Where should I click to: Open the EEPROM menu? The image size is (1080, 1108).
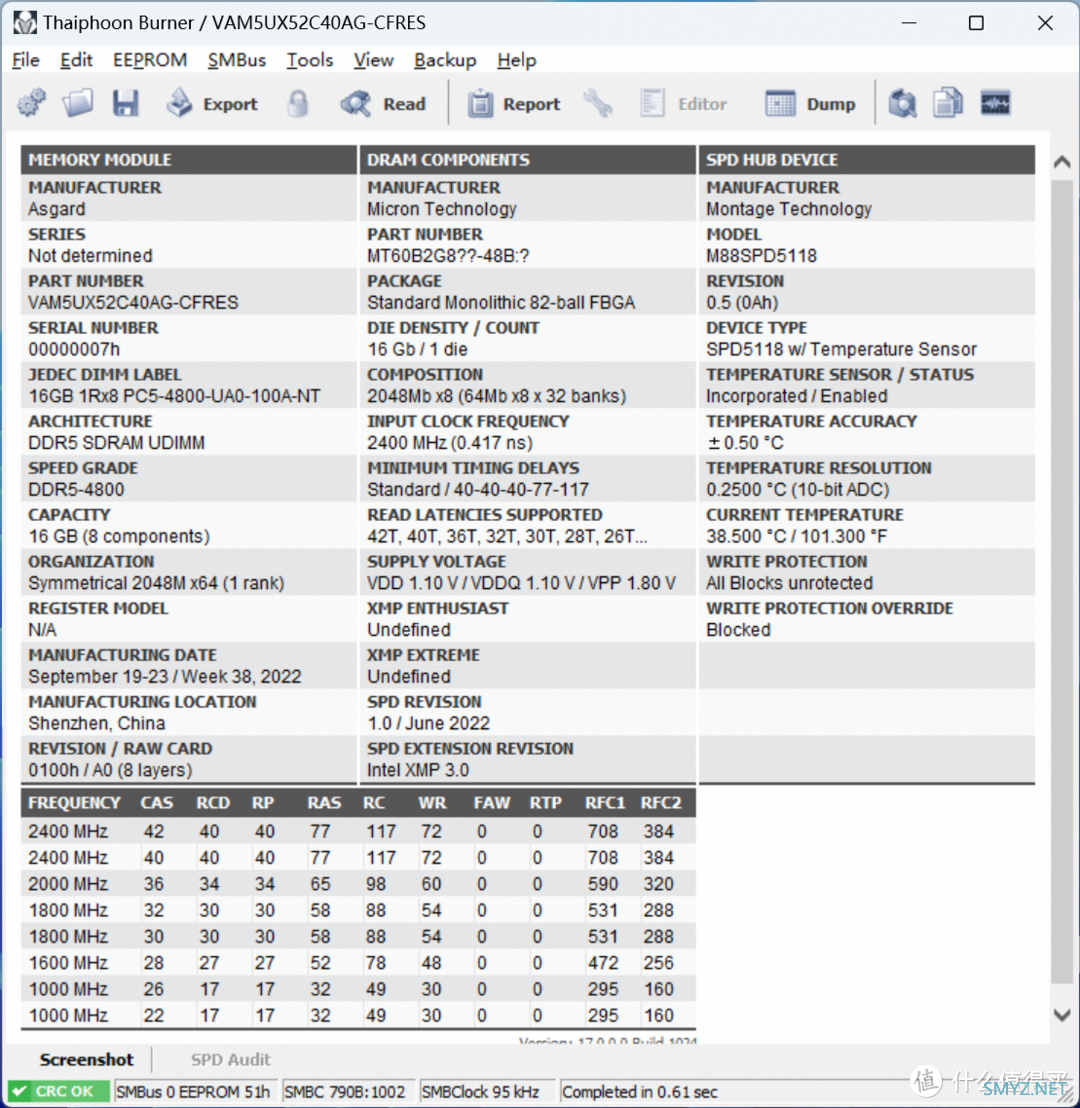[x=150, y=60]
